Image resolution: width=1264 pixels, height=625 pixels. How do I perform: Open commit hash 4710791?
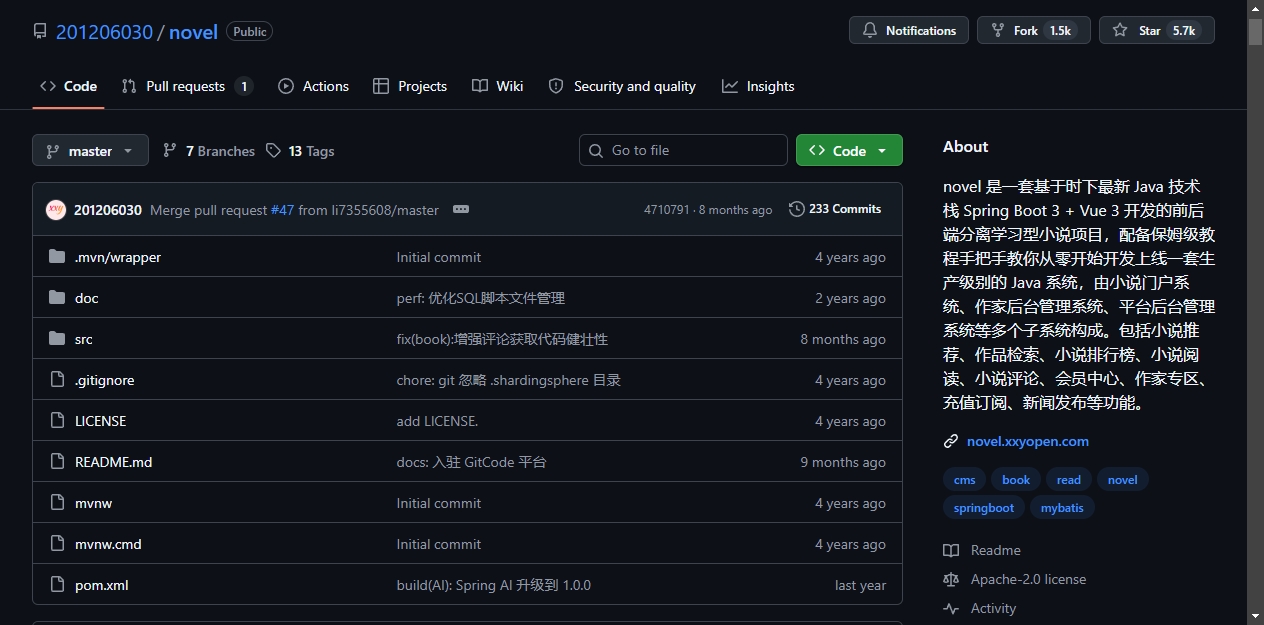(667, 210)
